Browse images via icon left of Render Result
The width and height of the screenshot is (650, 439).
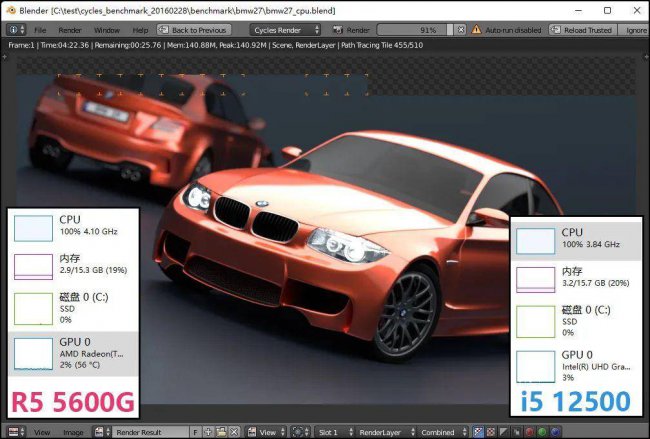click(102, 432)
